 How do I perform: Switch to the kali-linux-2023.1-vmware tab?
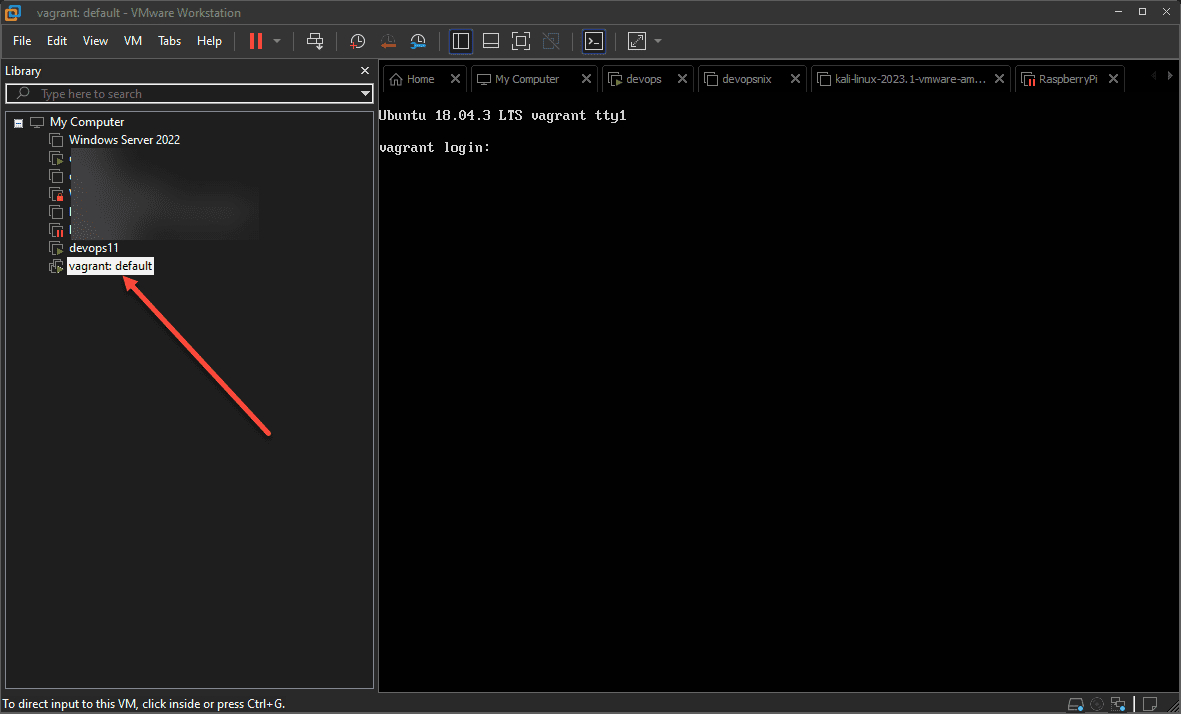910,79
